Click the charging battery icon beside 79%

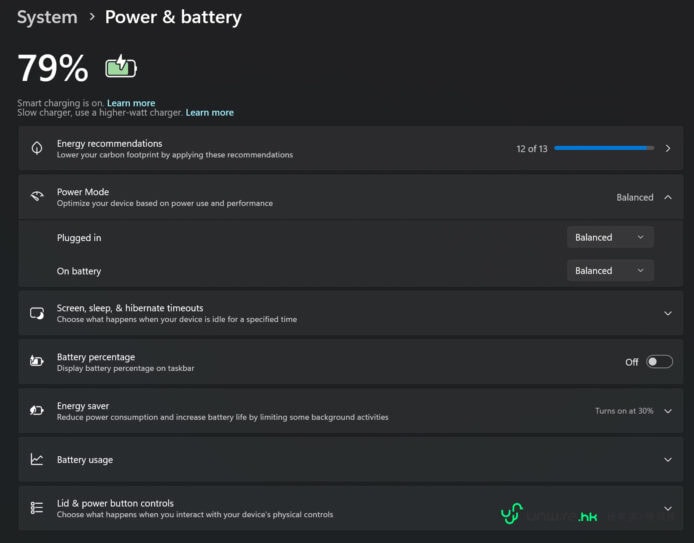121,67
